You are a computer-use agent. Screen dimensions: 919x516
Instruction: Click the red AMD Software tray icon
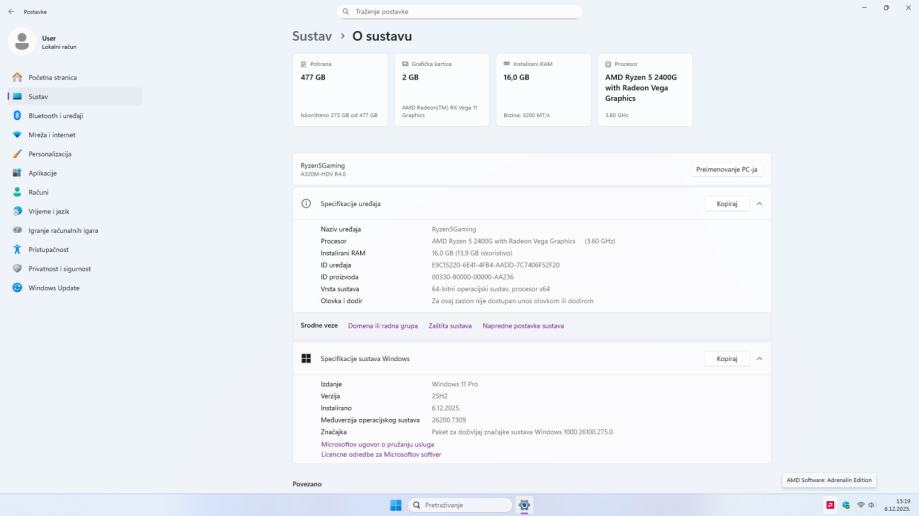(x=830, y=505)
